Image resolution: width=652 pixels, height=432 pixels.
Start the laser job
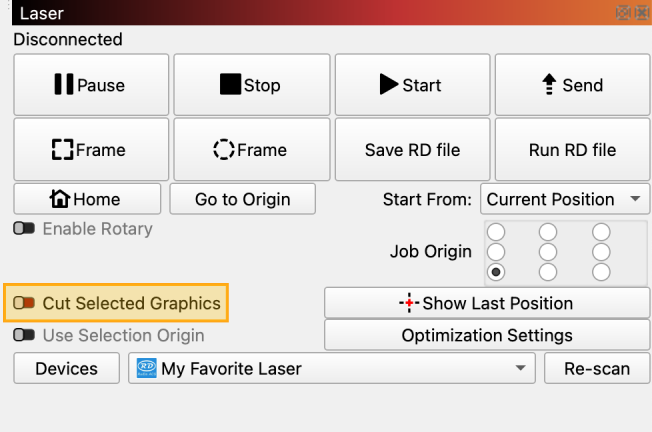click(x=412, y=86)
